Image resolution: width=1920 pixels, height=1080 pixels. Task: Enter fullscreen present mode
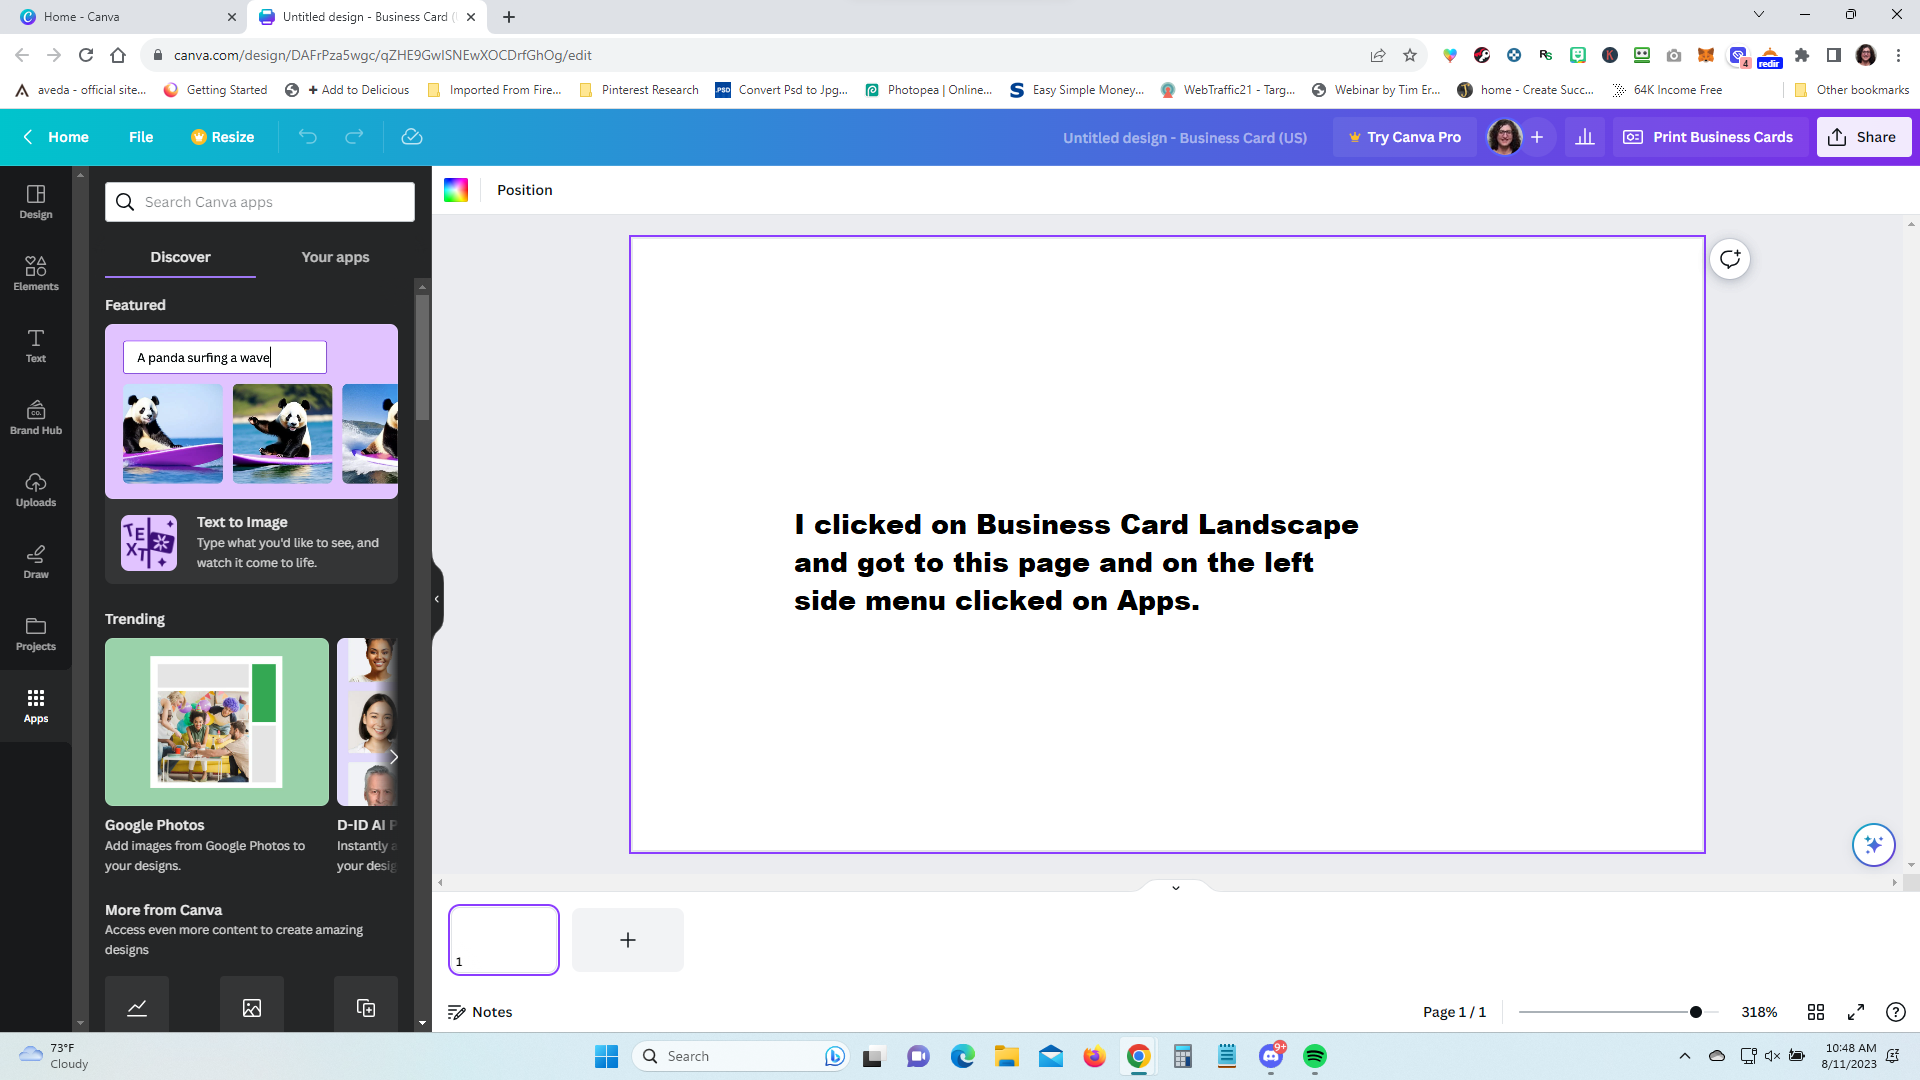1856,1012
